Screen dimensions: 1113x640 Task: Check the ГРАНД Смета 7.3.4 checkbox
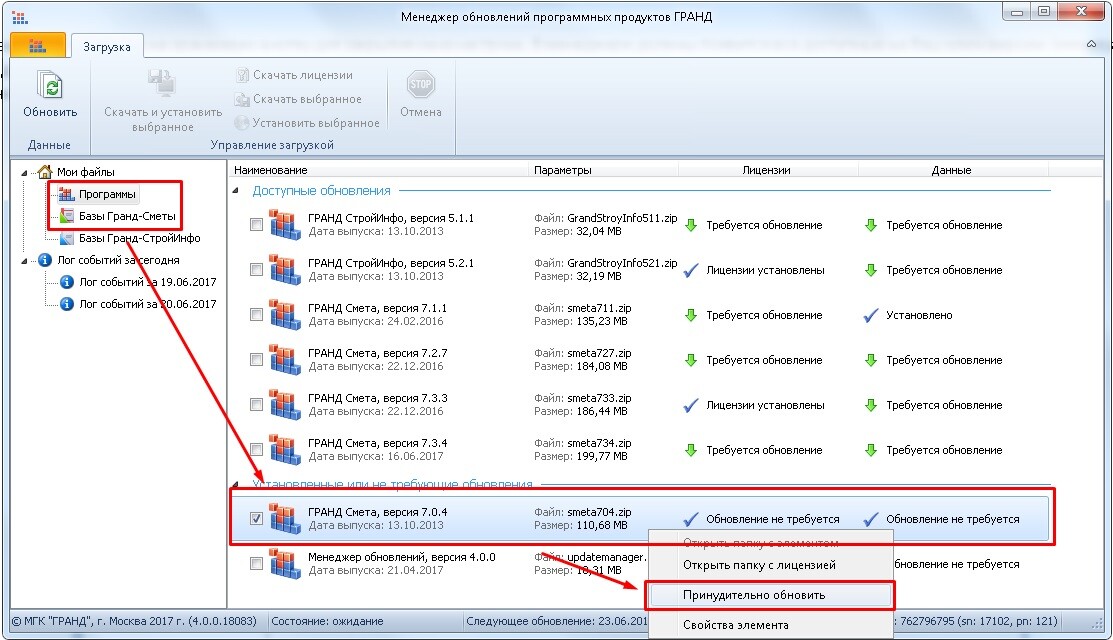click(x=256, y=450)
